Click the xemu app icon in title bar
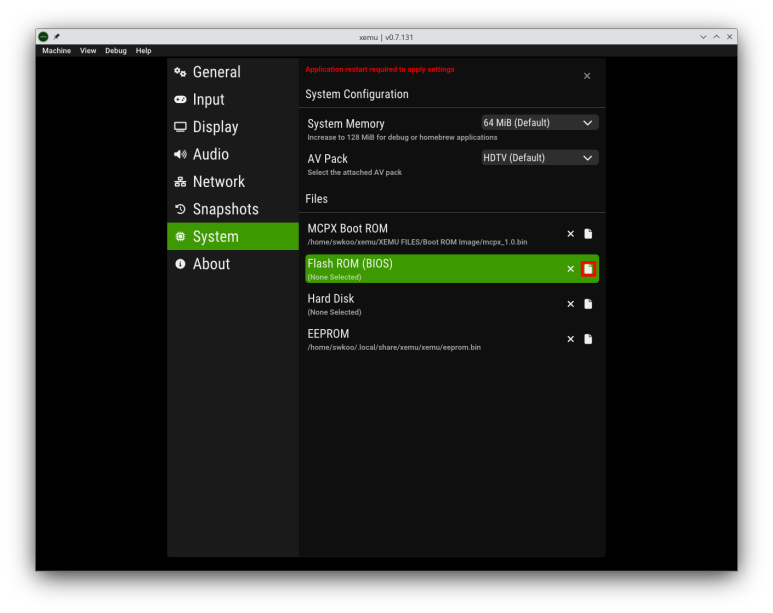773x613 pixels. point(43,36)
